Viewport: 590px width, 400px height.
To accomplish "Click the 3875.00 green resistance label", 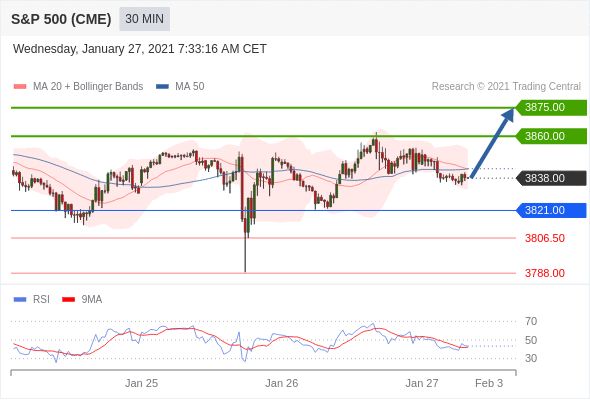I will pyautogui.click(x=551, y=108).
